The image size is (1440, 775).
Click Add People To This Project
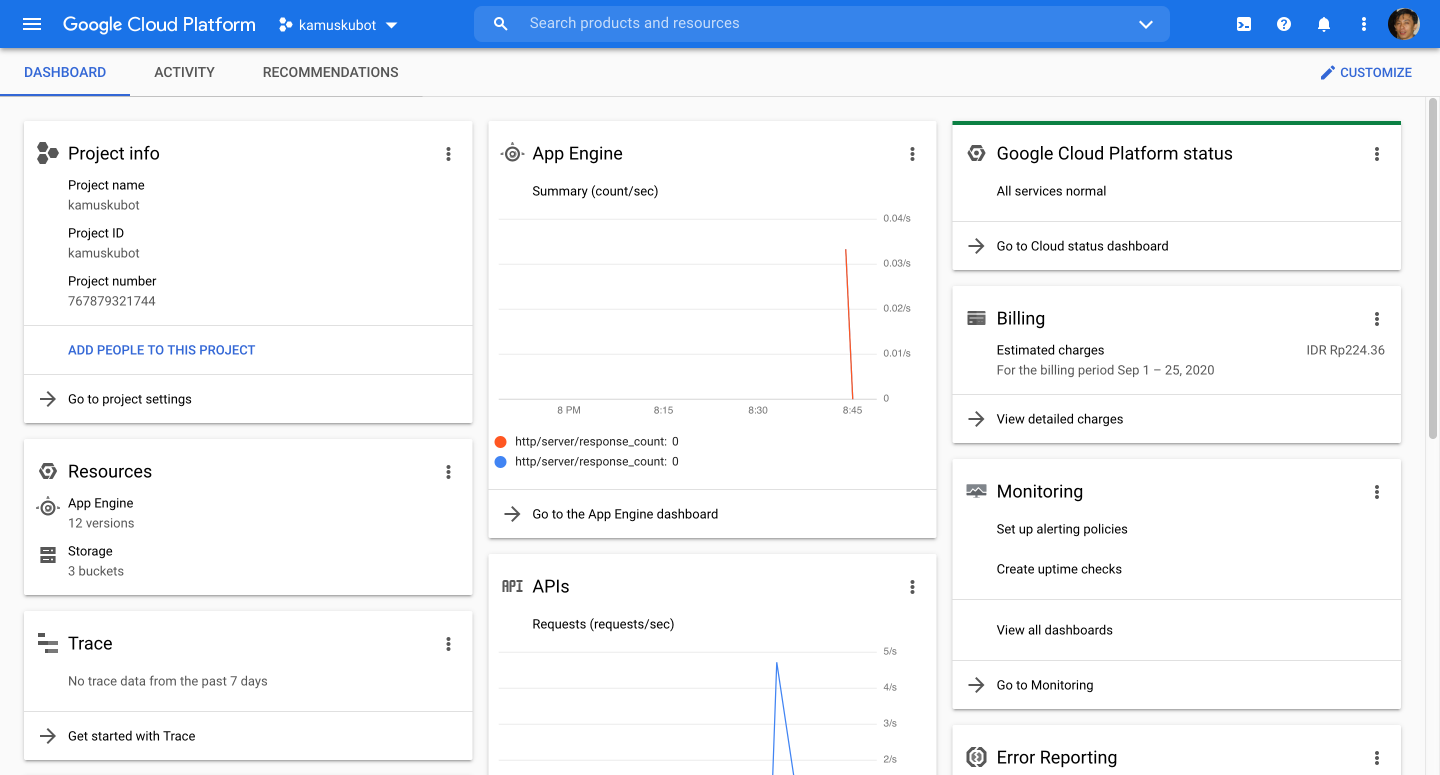(x=161, y=350)
